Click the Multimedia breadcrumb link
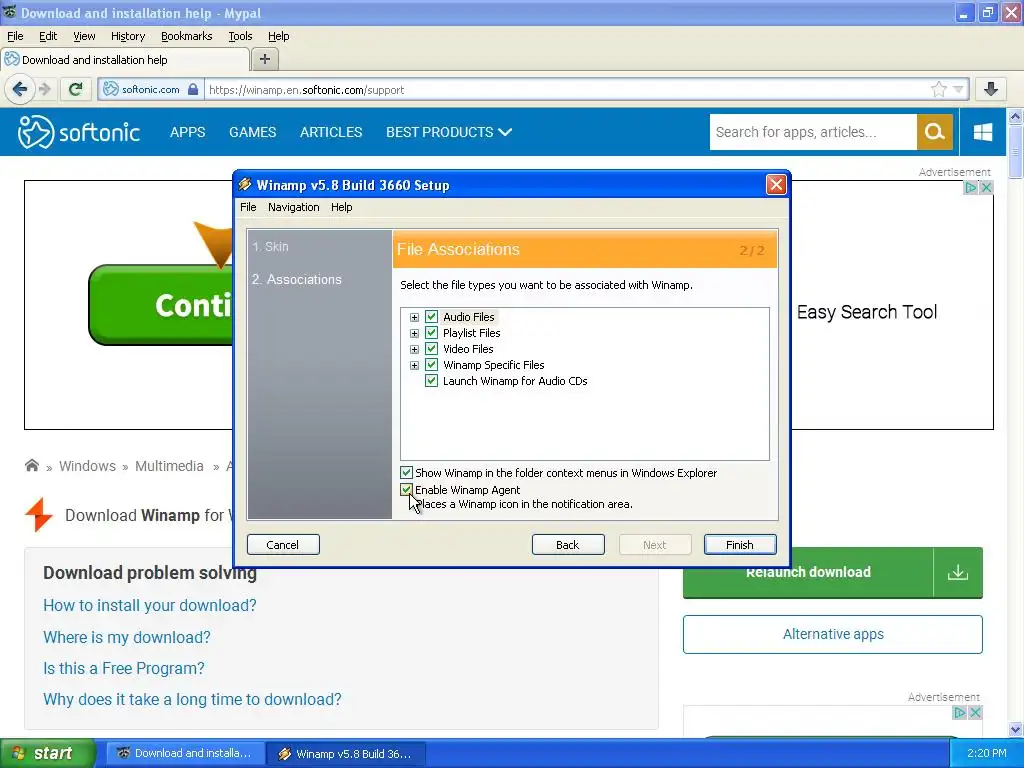 coord(169,466)
